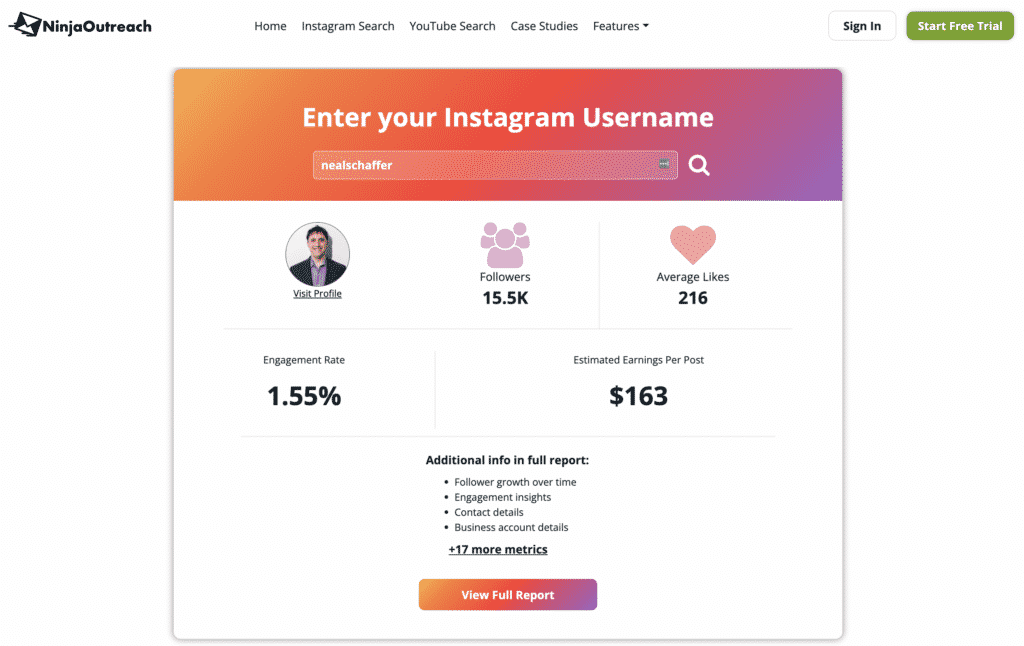Click the magnifying glass search icon
This screenshot has height=646, width=1024.
[698, 165]
